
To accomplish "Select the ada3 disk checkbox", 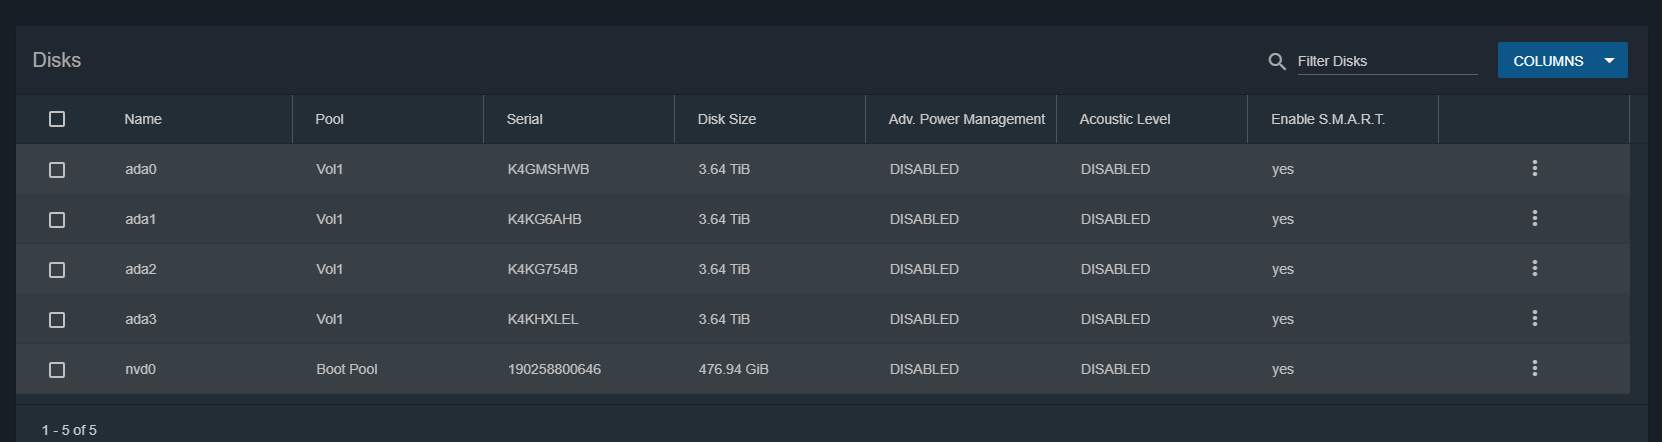I will 57,320.
